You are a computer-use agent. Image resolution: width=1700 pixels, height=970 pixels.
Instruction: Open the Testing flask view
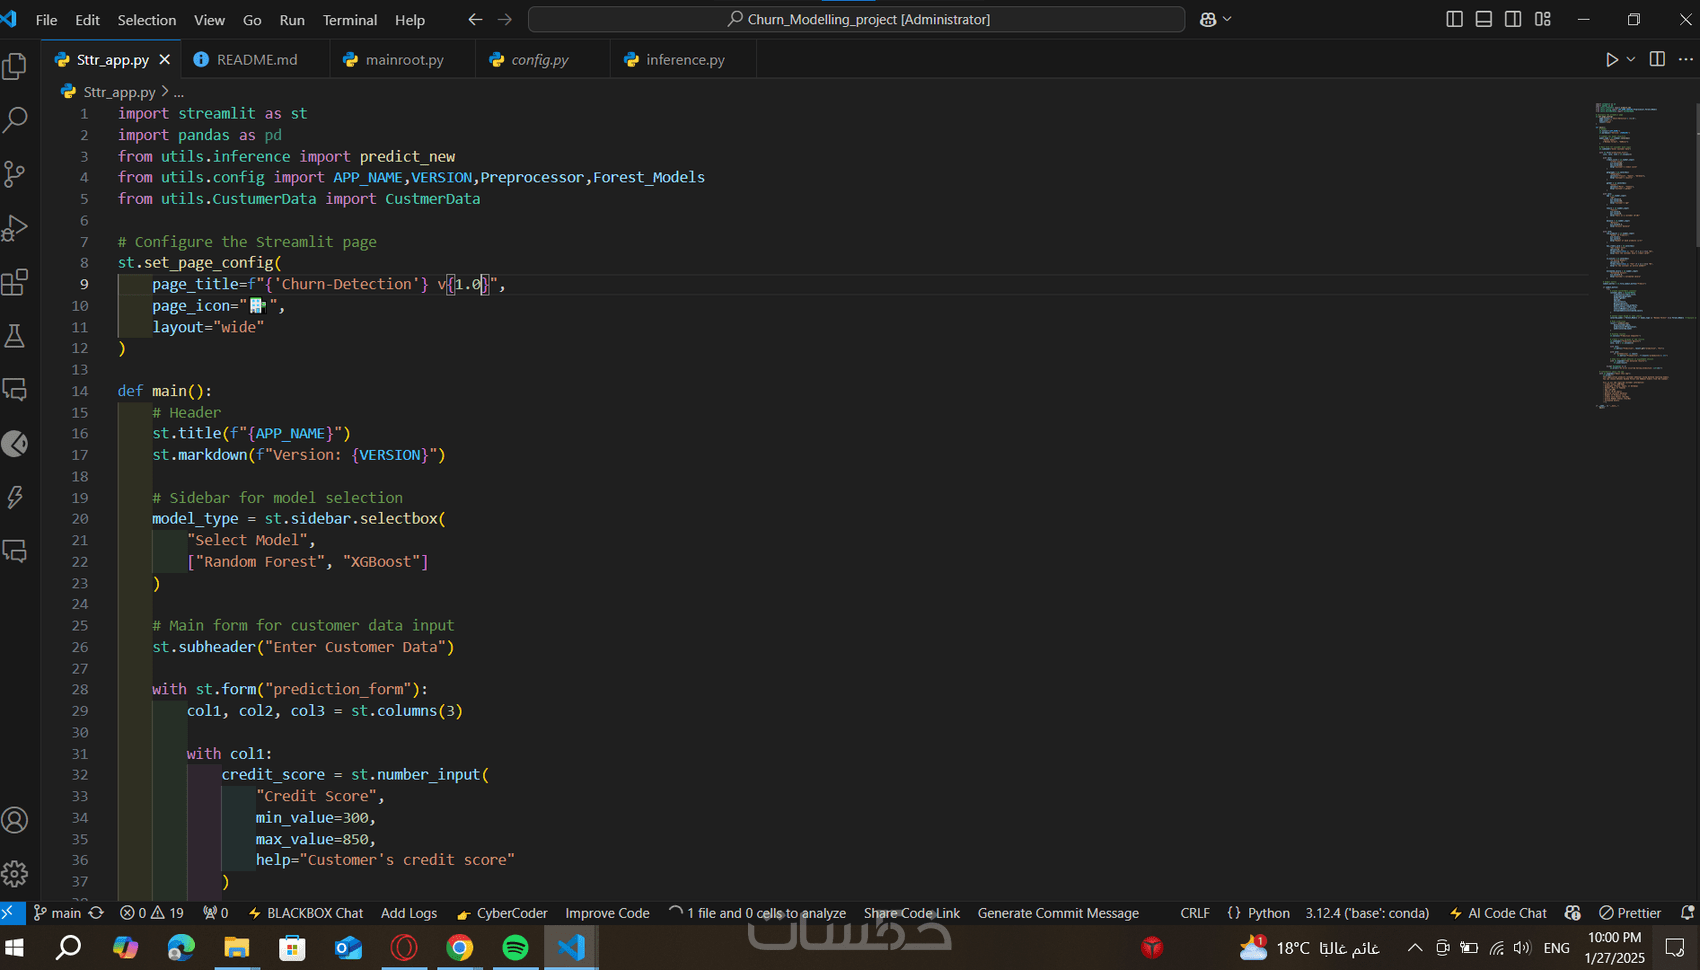(x=15, y=336)
